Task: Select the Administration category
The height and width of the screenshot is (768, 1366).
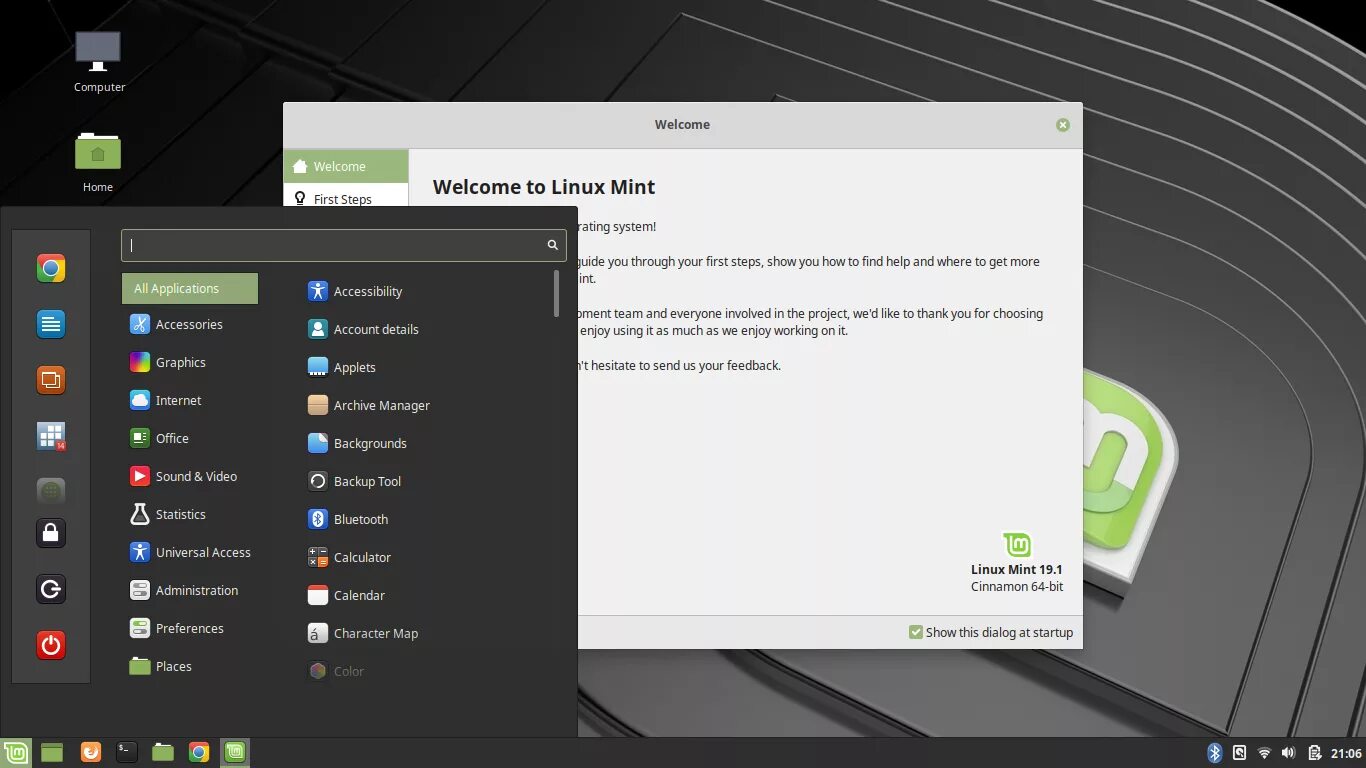Action: [x=190, y=590]
